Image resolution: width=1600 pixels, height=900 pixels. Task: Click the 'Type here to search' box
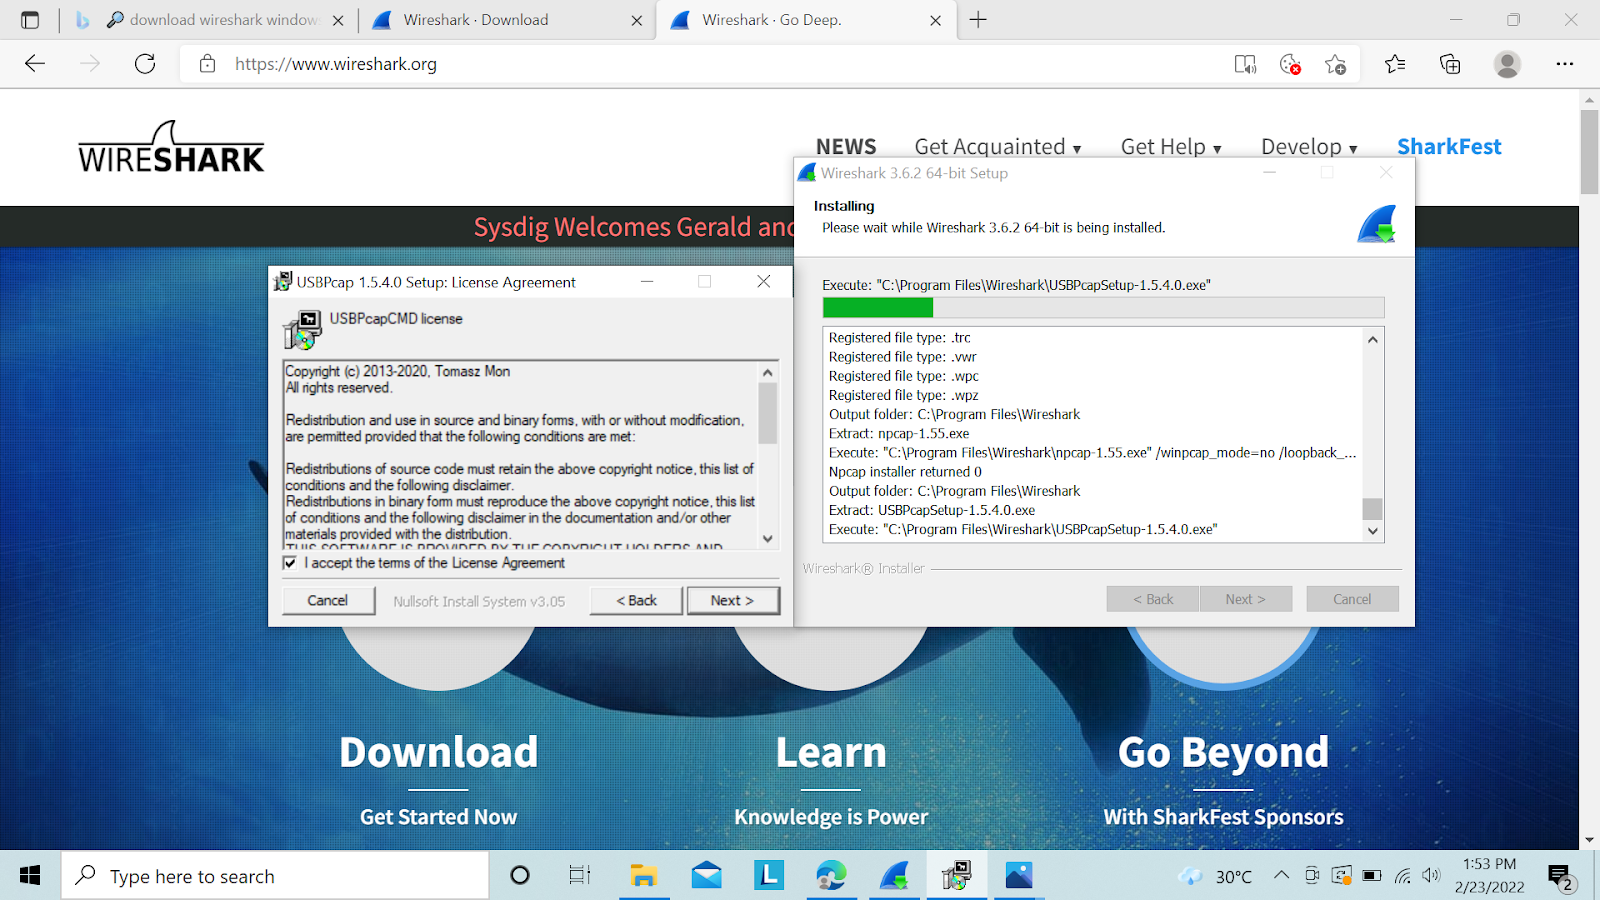[276, 876]
